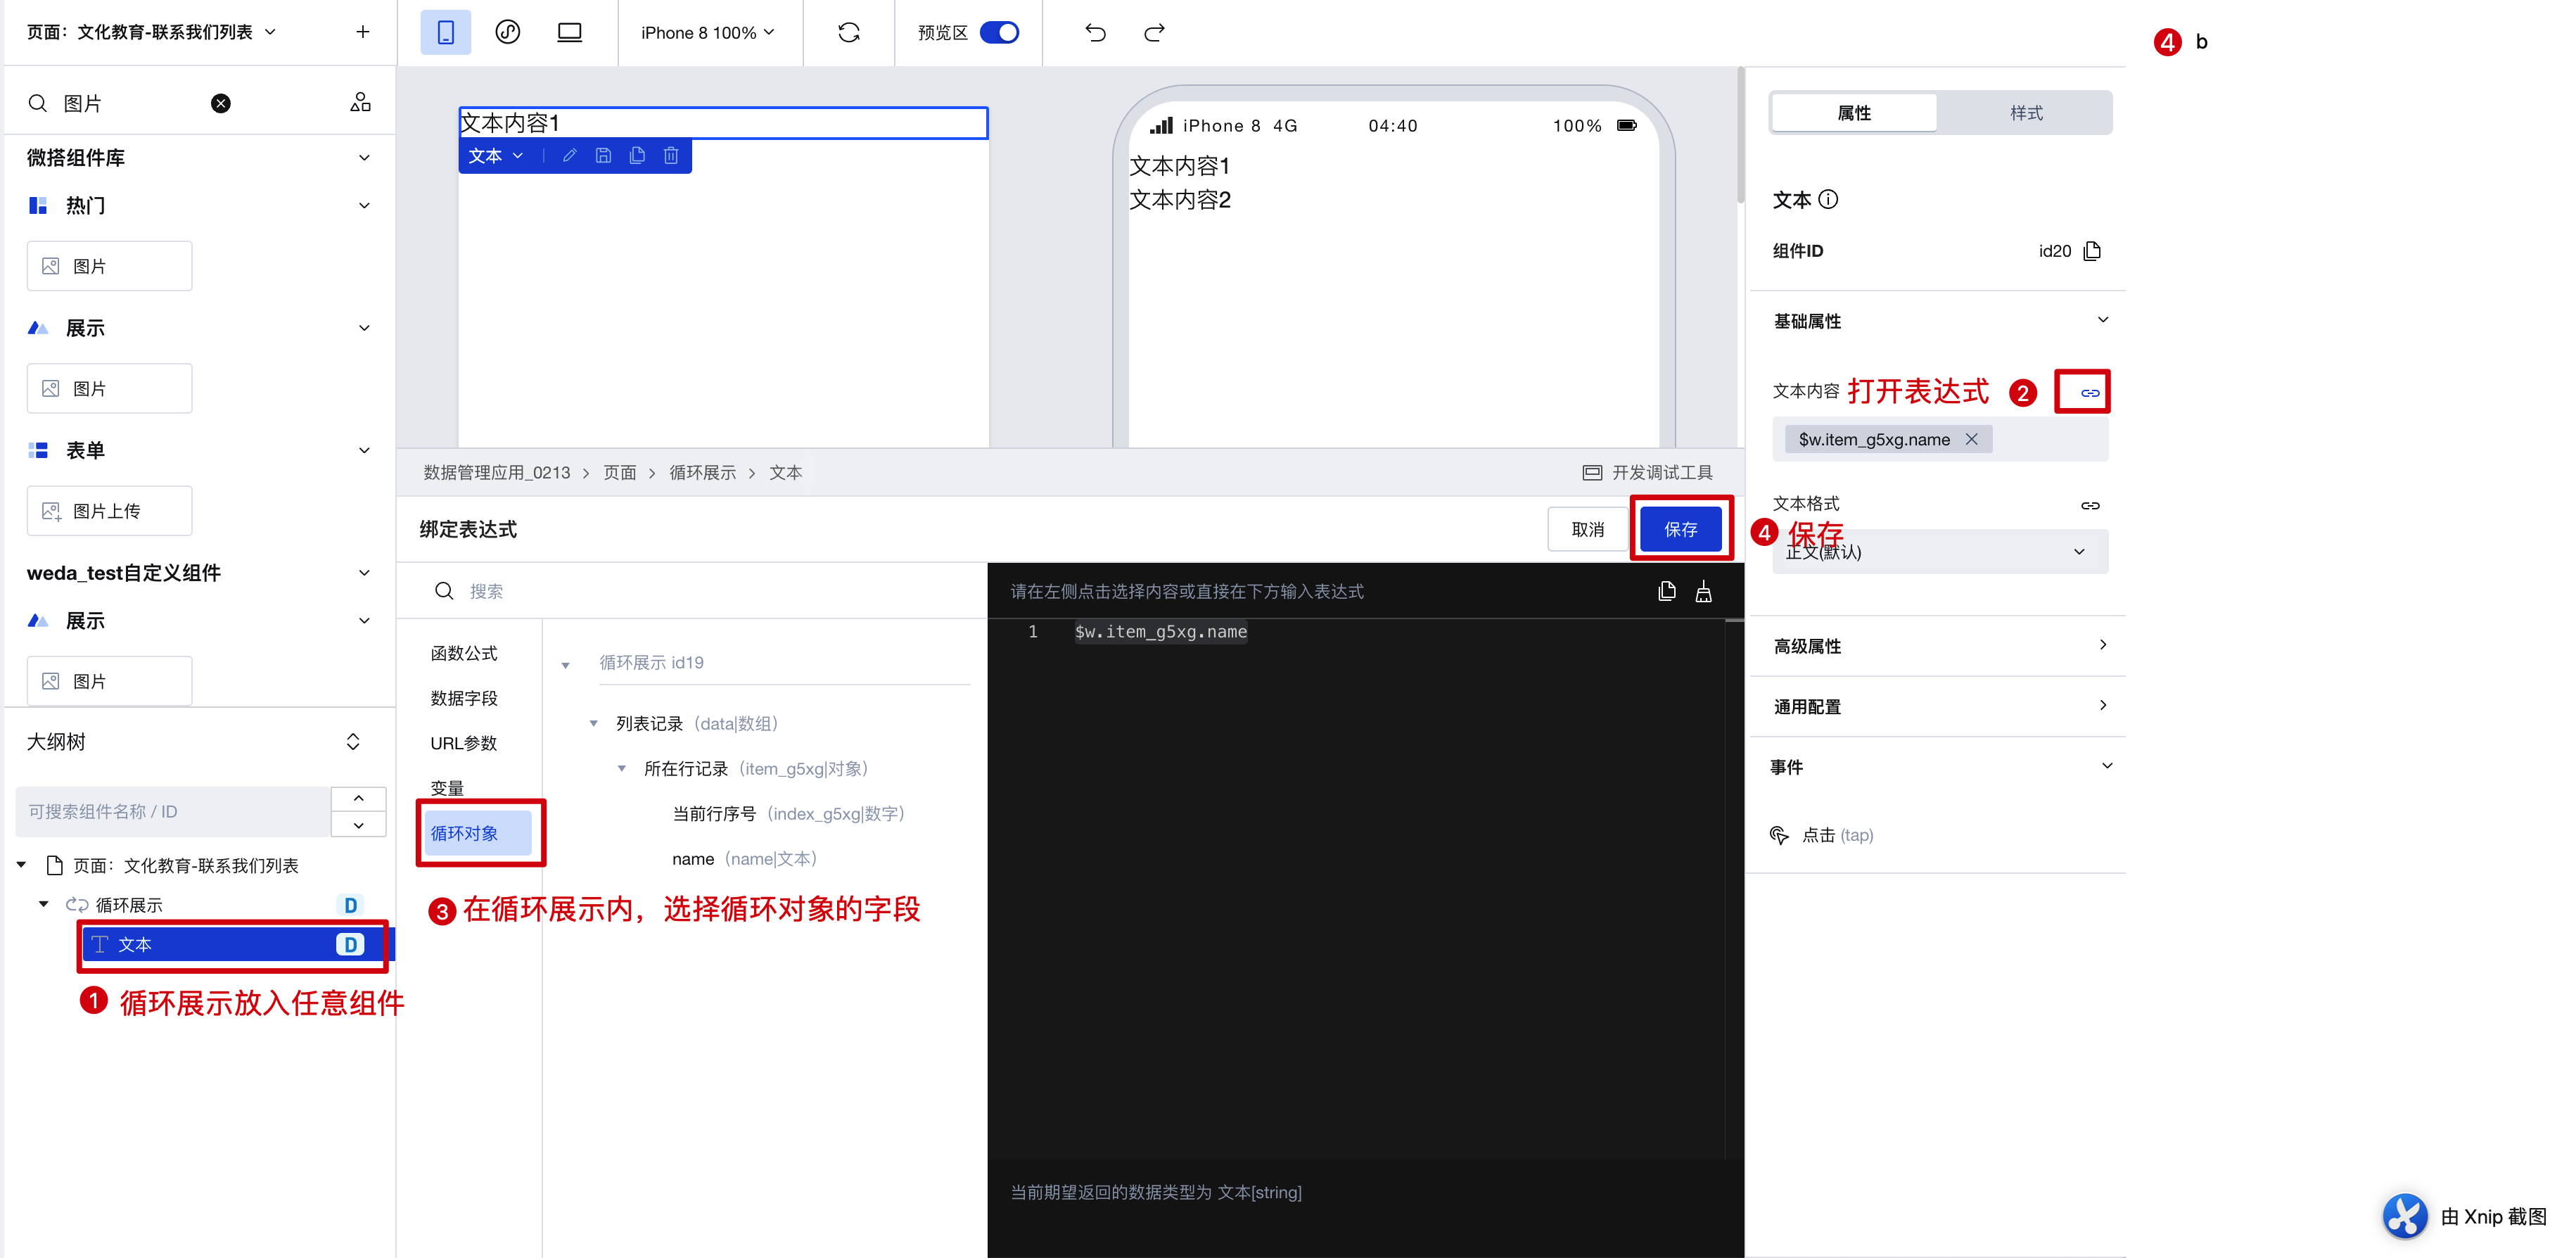This screenshot has width=2576, height=1258.
Task: Click the 保存 button
Action: click(1680, 529)
